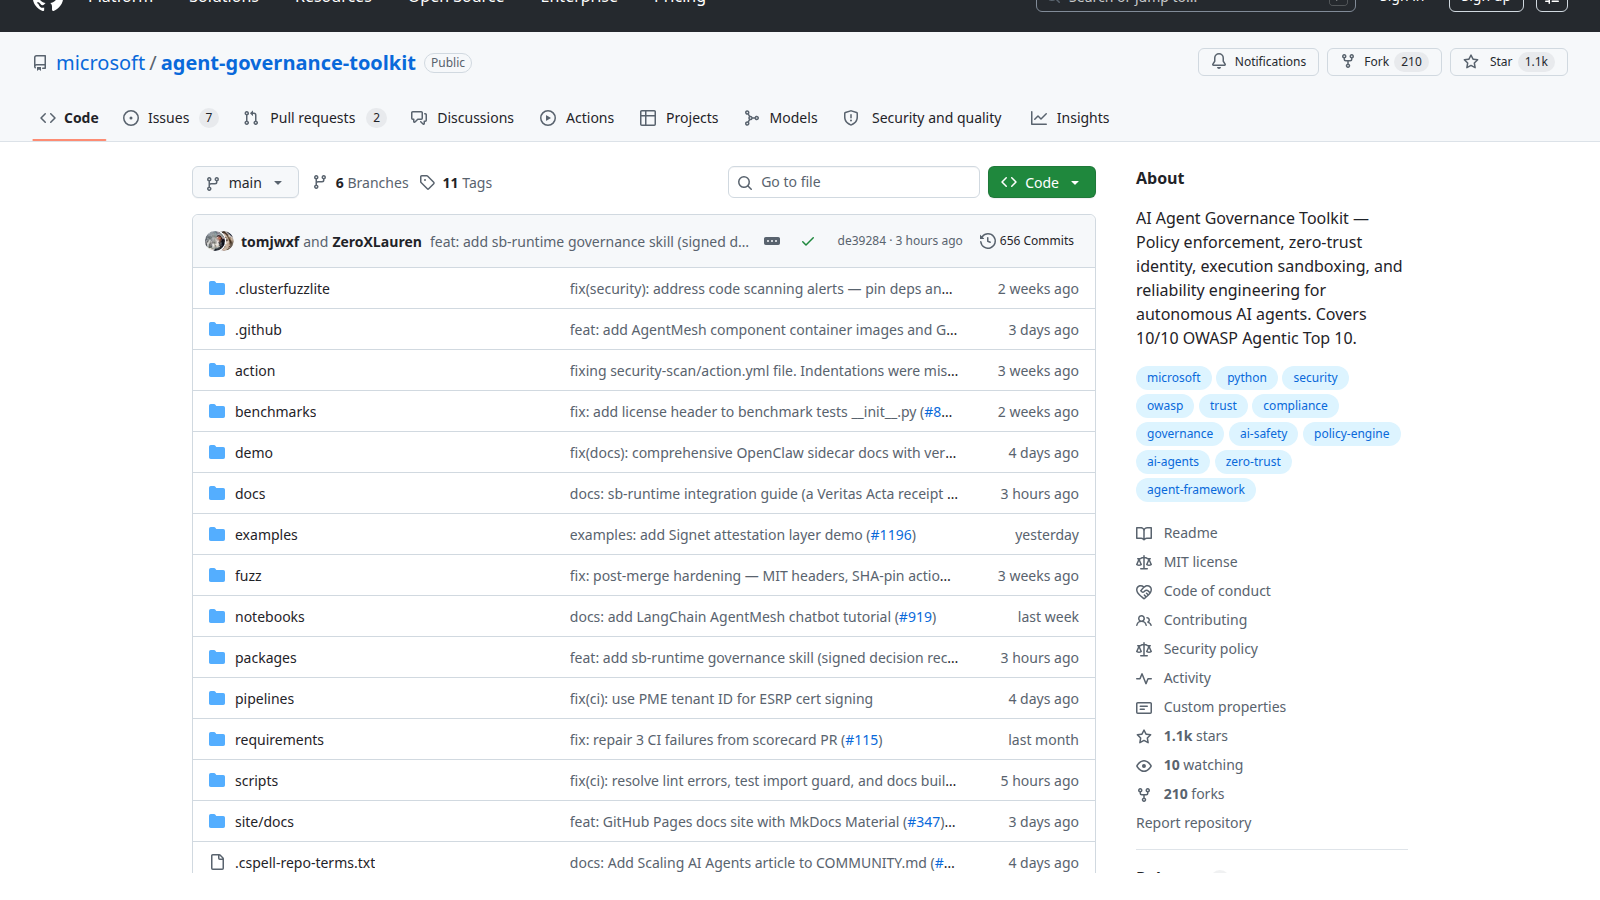The height and width of the screenshot is (900, 1600).
Task: Open the site/docs folder
Action: click(264, 822)
